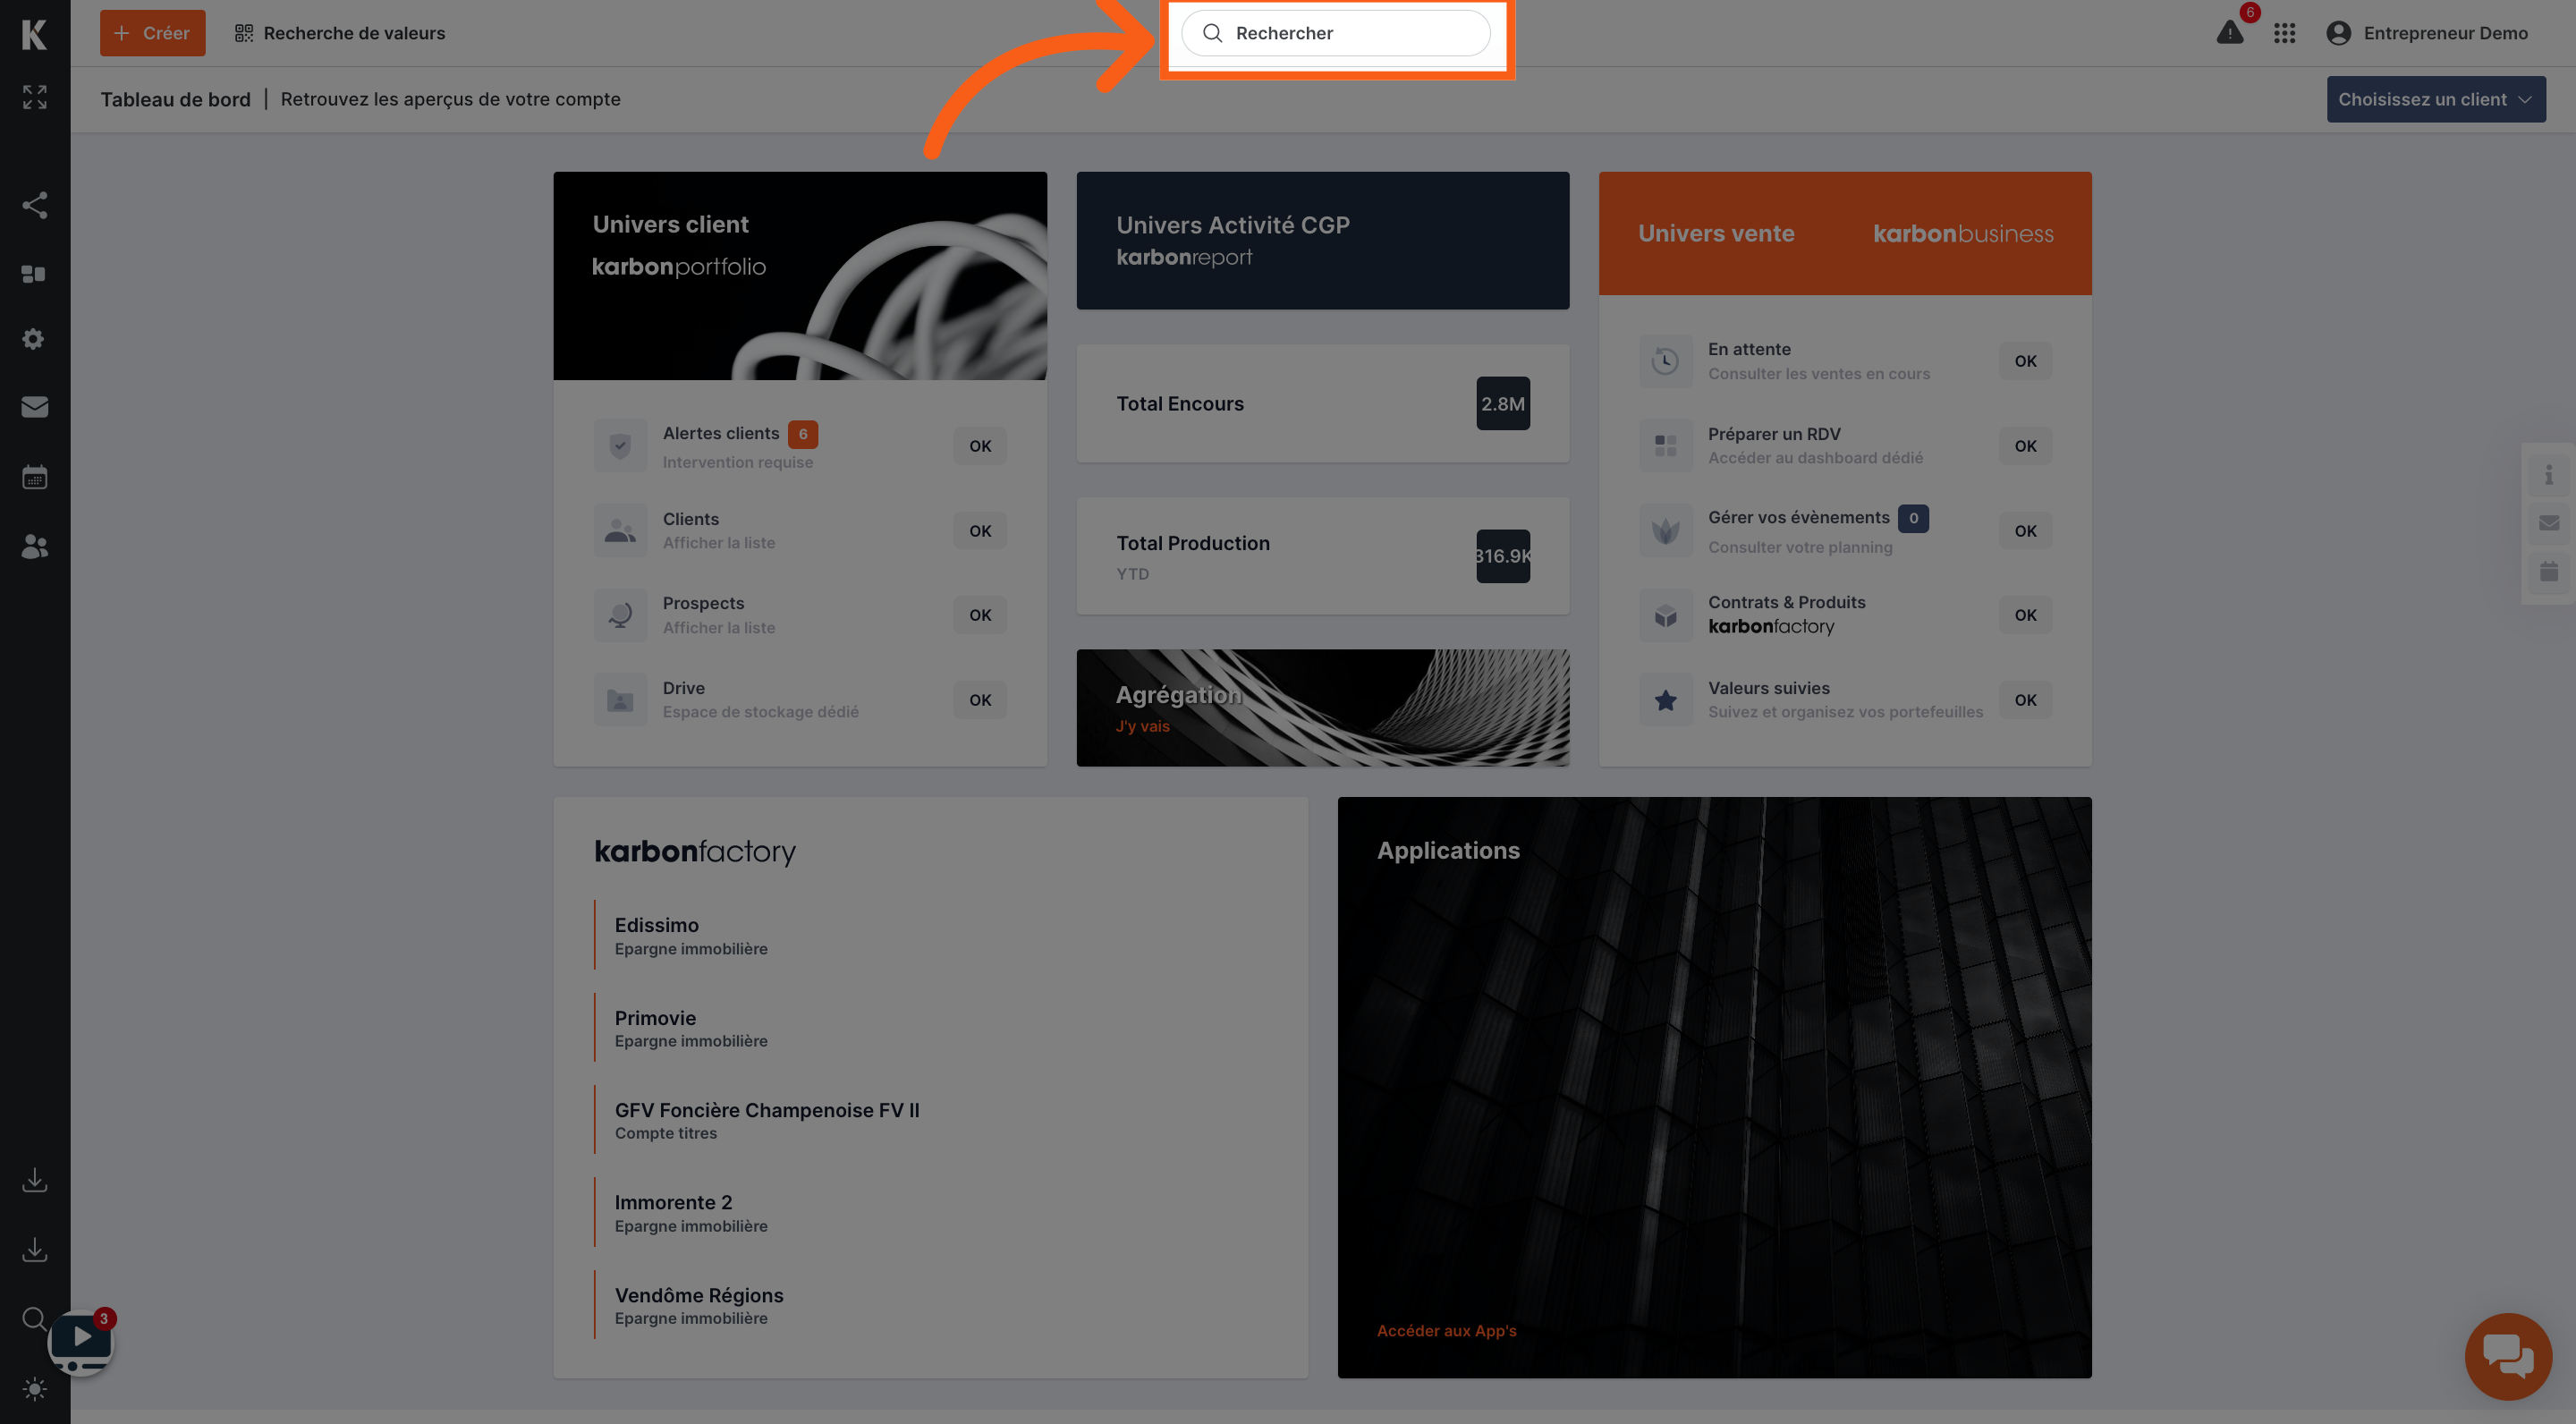Open the alerts warning triangle icon
The width and height of the screenshot is (2576, 1424).
pos(2230,33)
